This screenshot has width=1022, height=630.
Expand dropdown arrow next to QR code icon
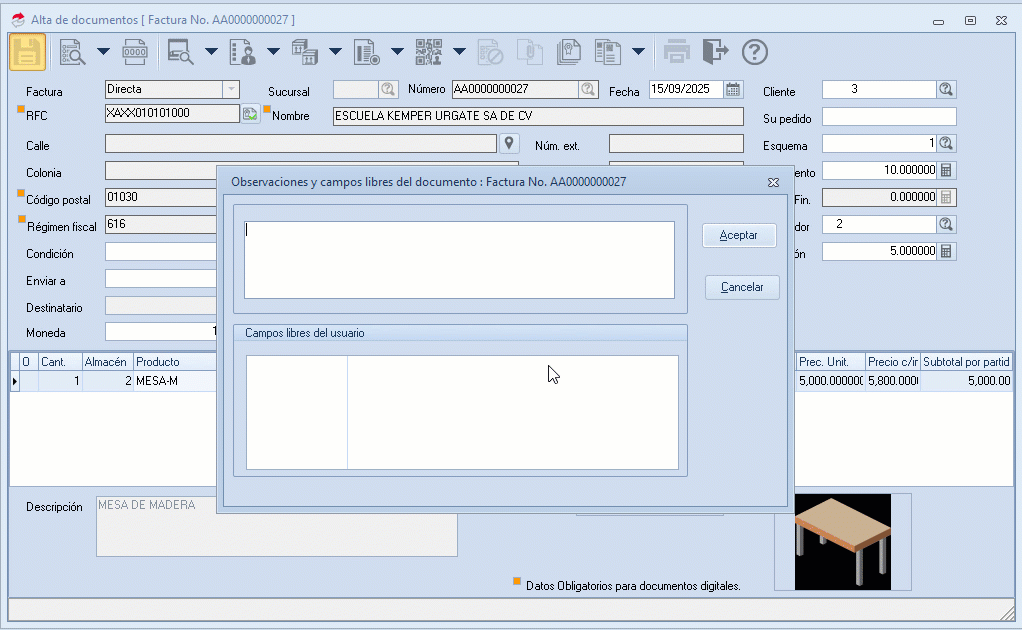[459, 52]
